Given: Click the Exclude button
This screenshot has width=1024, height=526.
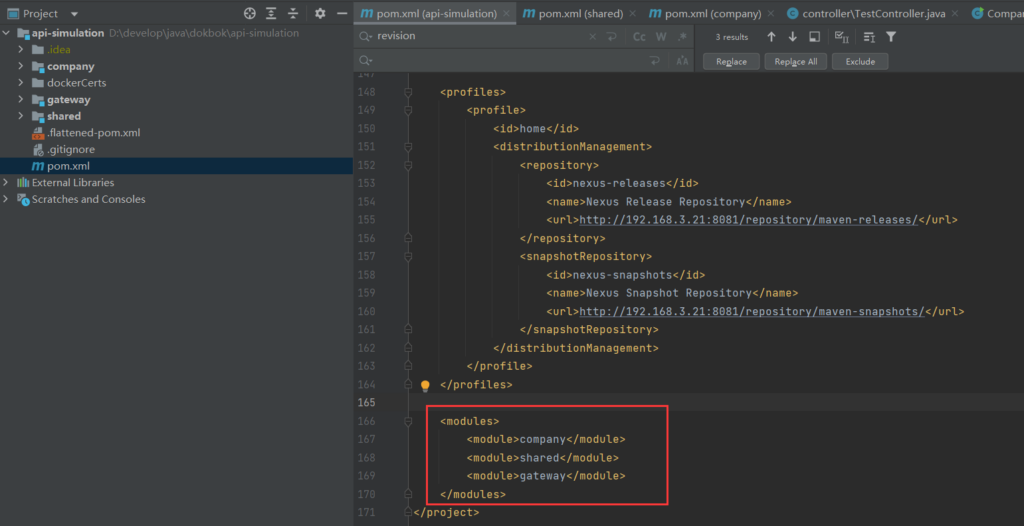Looking at the screenshot, I should [x=860, y=61].
